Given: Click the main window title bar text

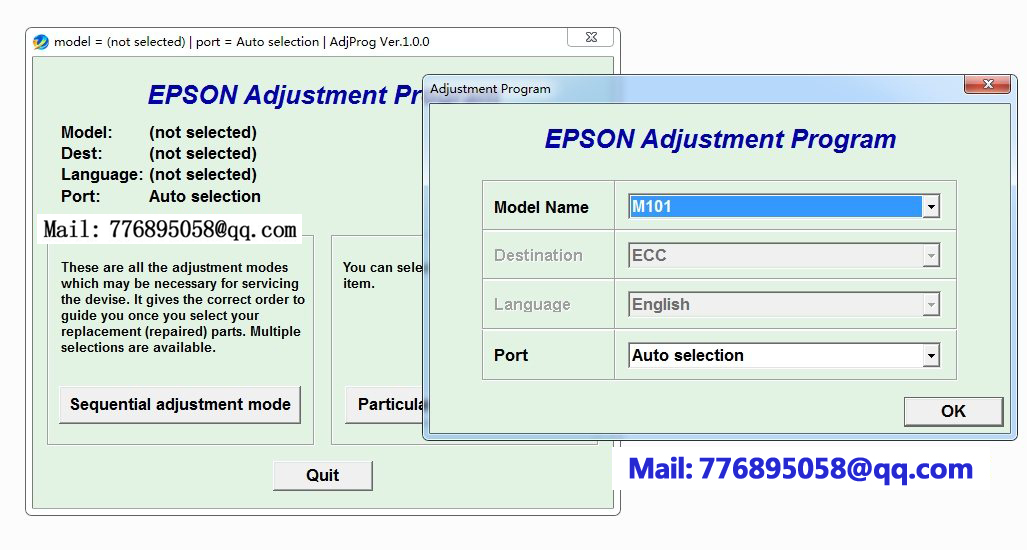Looking at the screenshot, I should pyautogui.click(x=242, y=42).
